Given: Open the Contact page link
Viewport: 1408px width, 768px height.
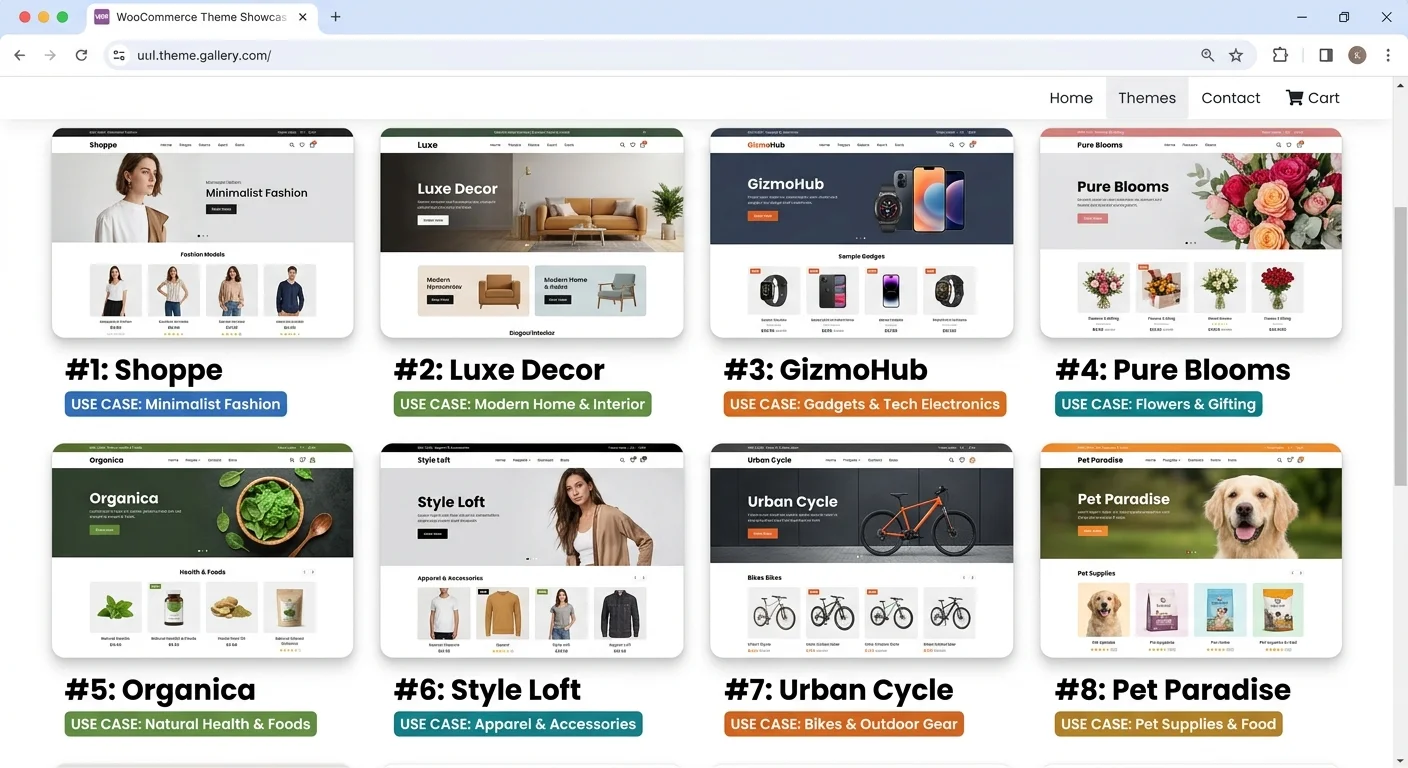Looking at the screenshot, I should pyautogui.click(x=1230, y=98).
